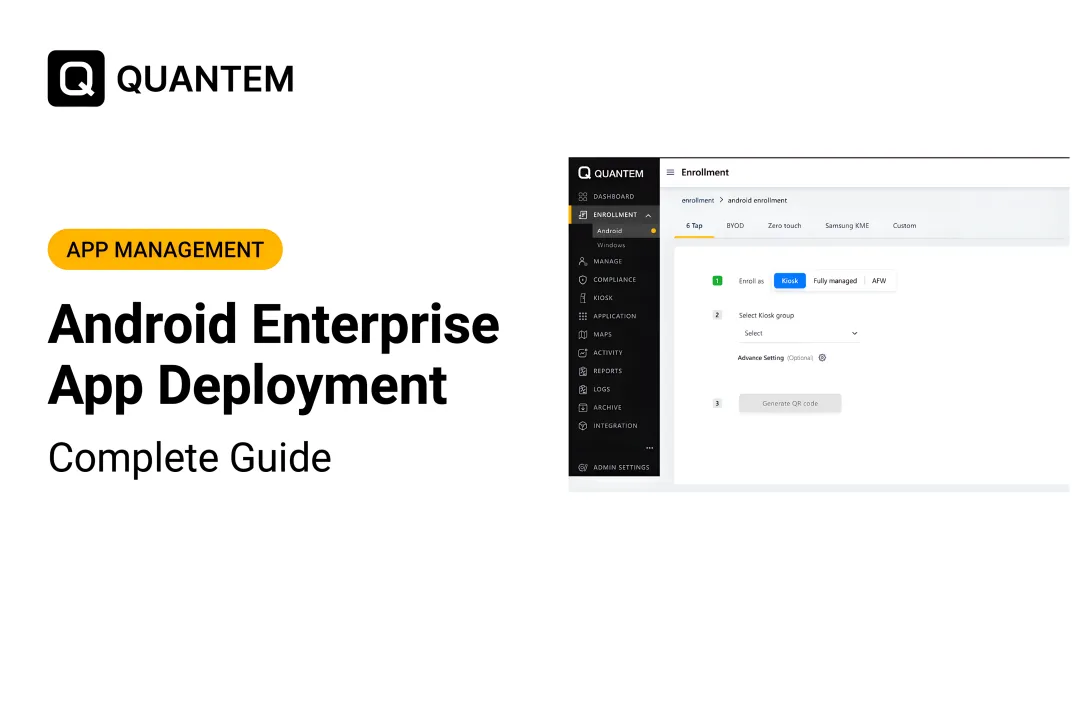Switch to the BYOD tab
Image resolution: width=1080 pixels, height=725 pixels.
coord(735,225)
